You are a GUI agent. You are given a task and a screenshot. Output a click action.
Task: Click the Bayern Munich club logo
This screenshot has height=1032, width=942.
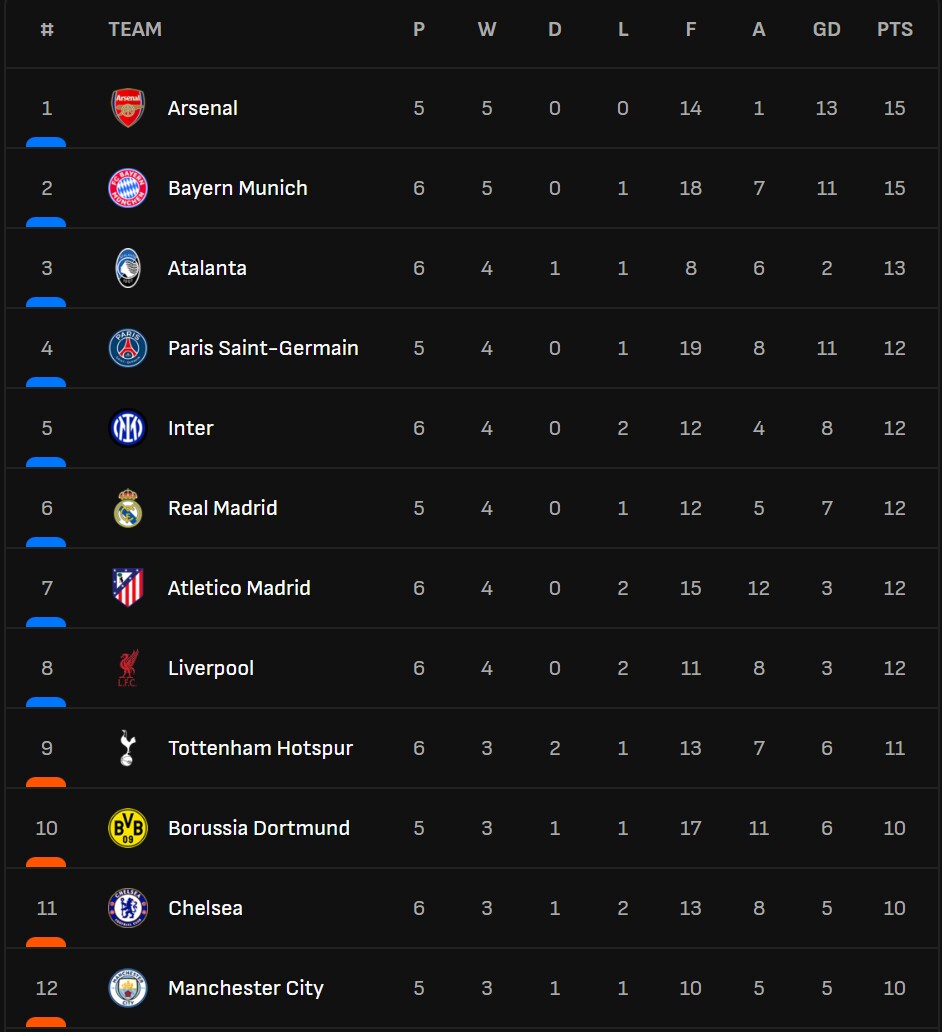click(x=128, y=188)
